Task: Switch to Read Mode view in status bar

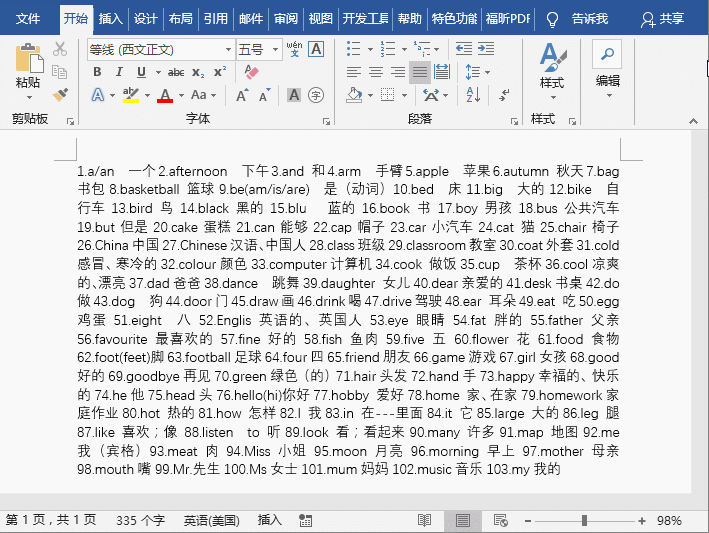Action: [x=425, y=521]
